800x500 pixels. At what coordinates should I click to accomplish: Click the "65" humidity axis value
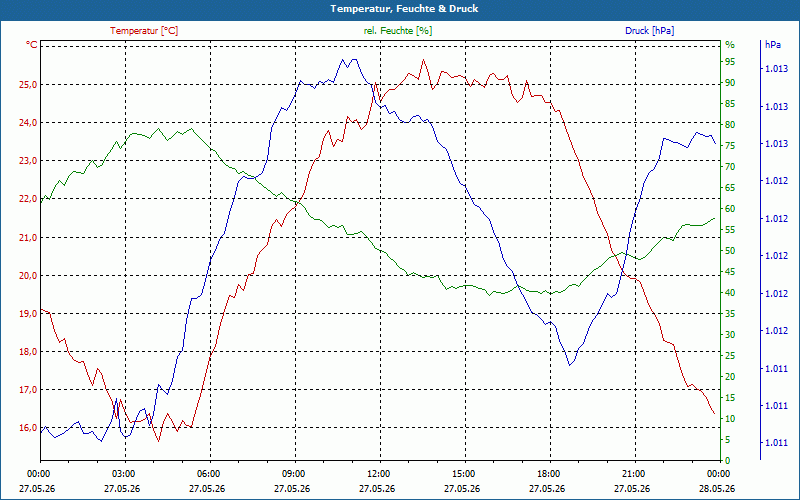coord(730,188)
